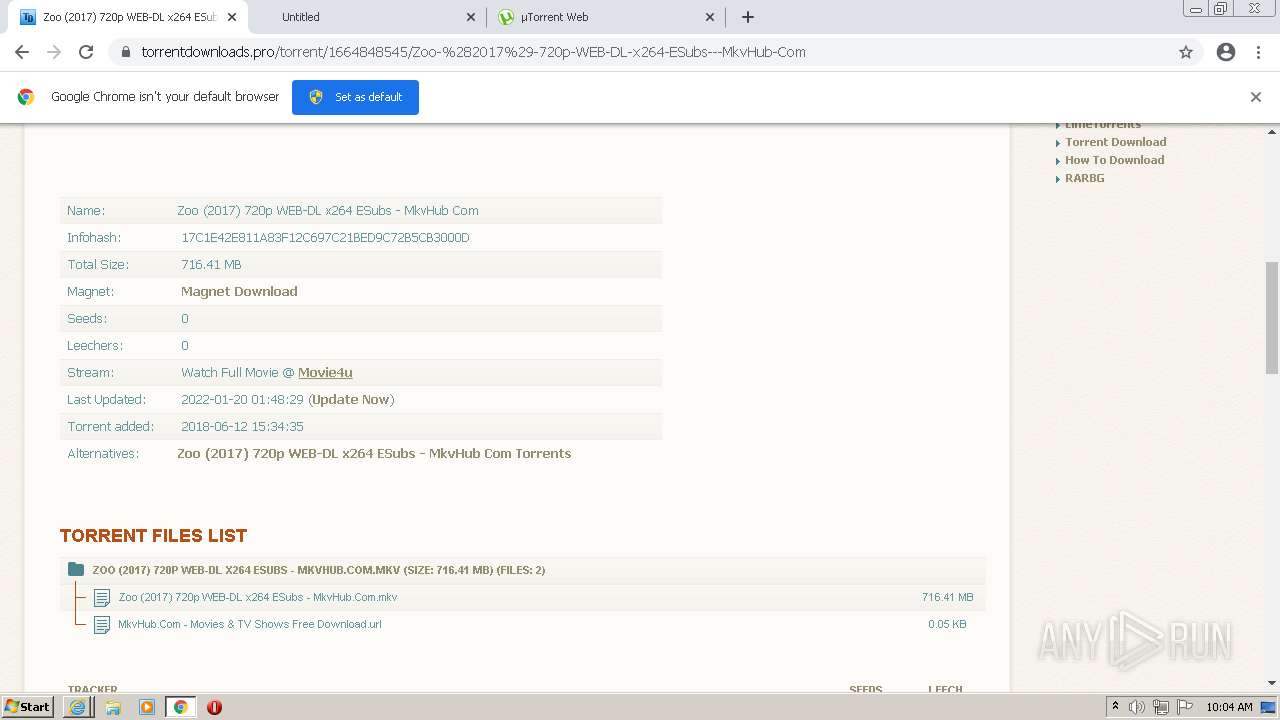Open a new browser tab
The height and width of the screenshot is (720, 1280).
click(x=748, y=17)
